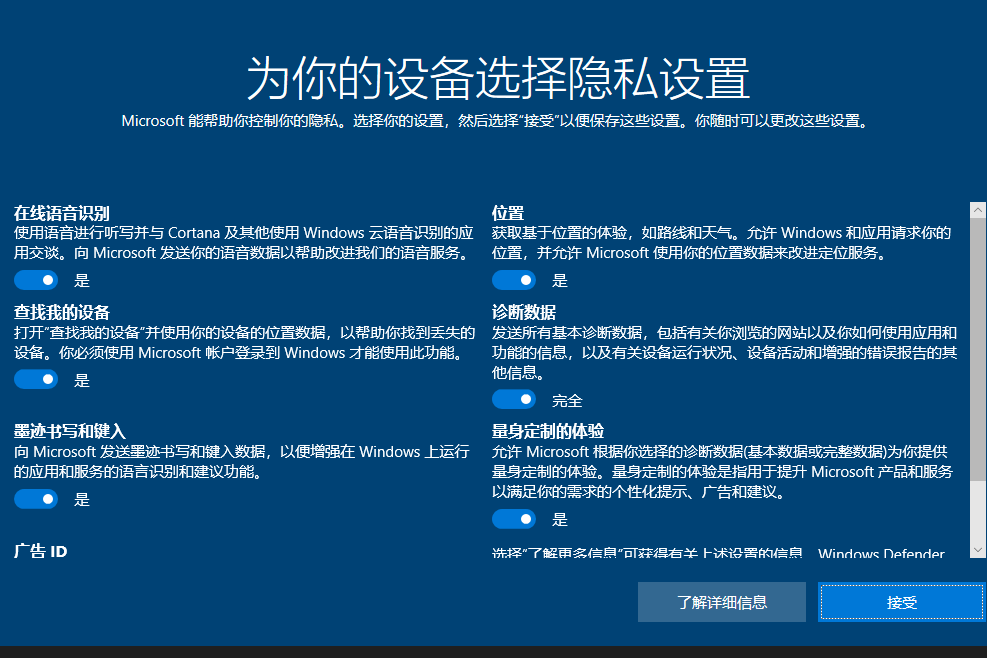Click the 位置 heading

507,213
